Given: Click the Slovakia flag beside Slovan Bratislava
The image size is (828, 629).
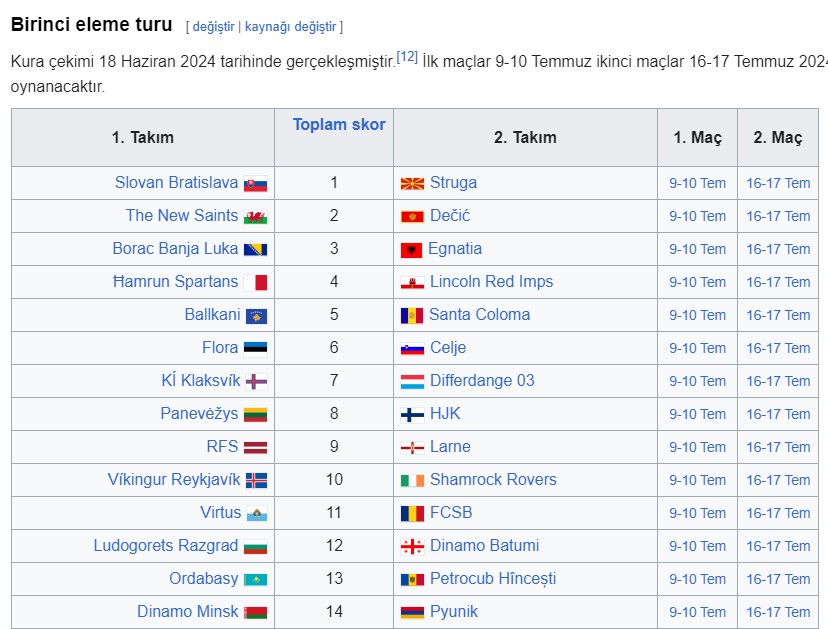Looking at the screenshot, I should pos(255,184).
